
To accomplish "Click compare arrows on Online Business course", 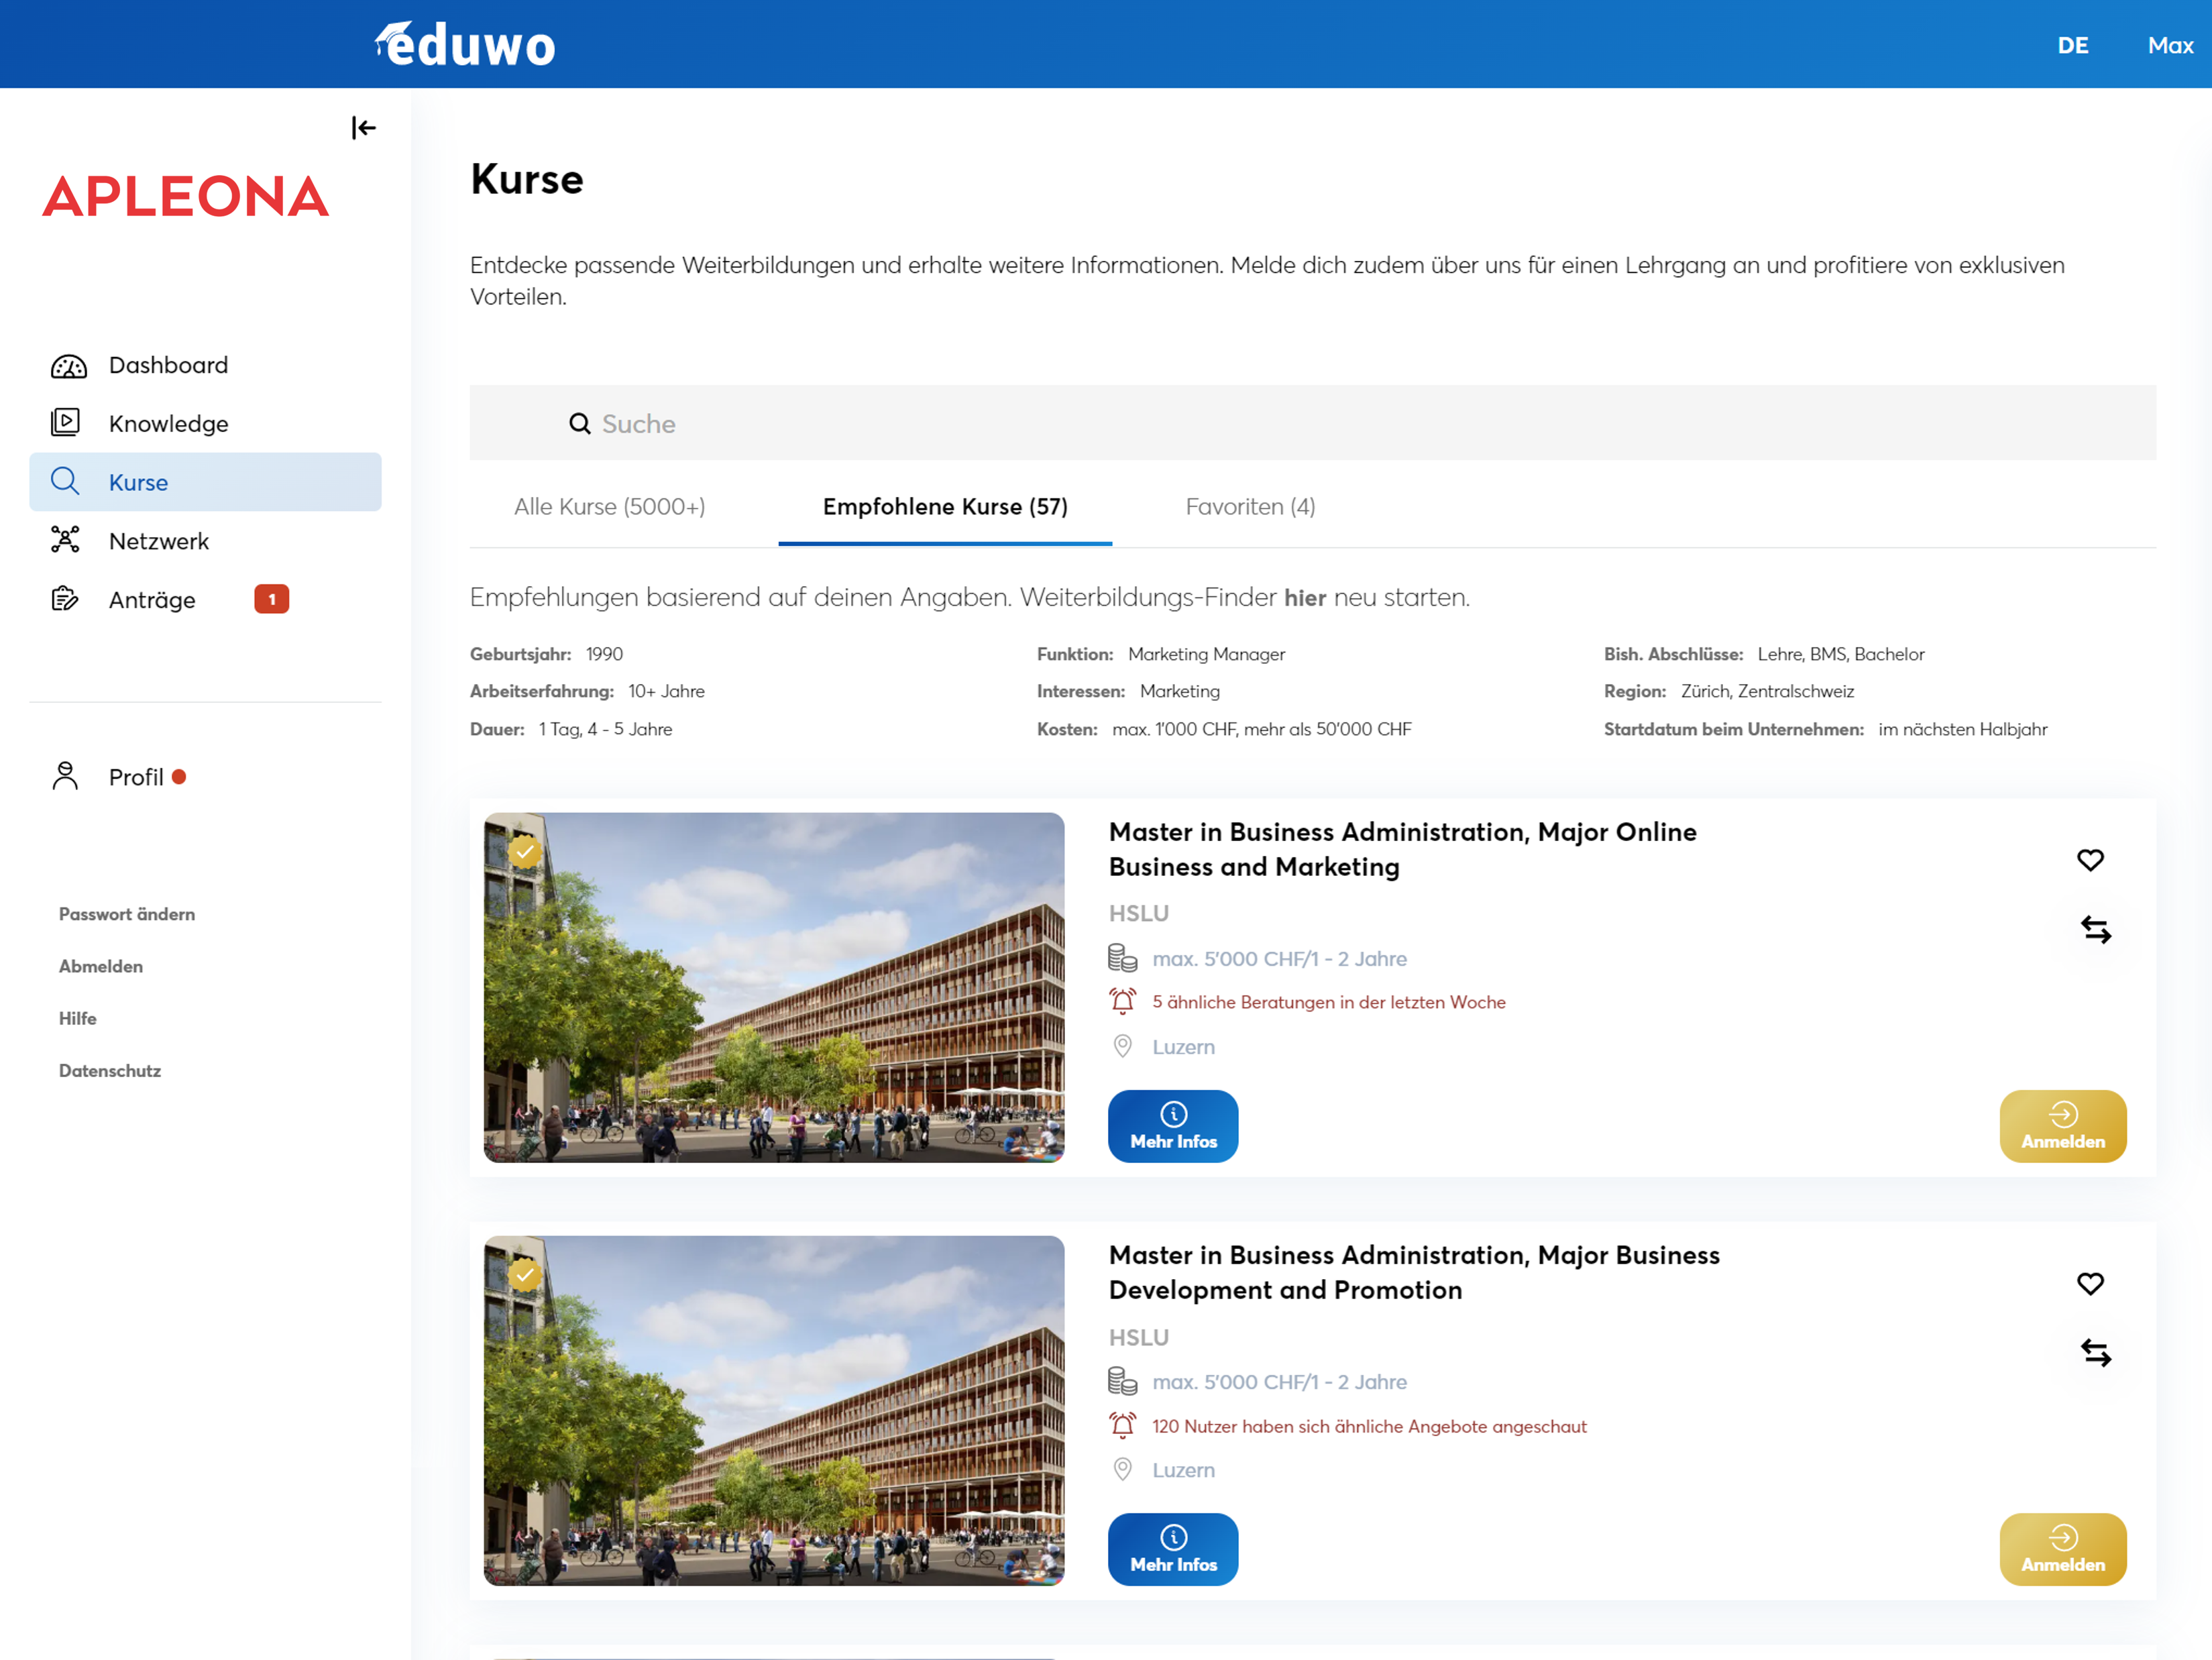I will (x=2095, y=930).
